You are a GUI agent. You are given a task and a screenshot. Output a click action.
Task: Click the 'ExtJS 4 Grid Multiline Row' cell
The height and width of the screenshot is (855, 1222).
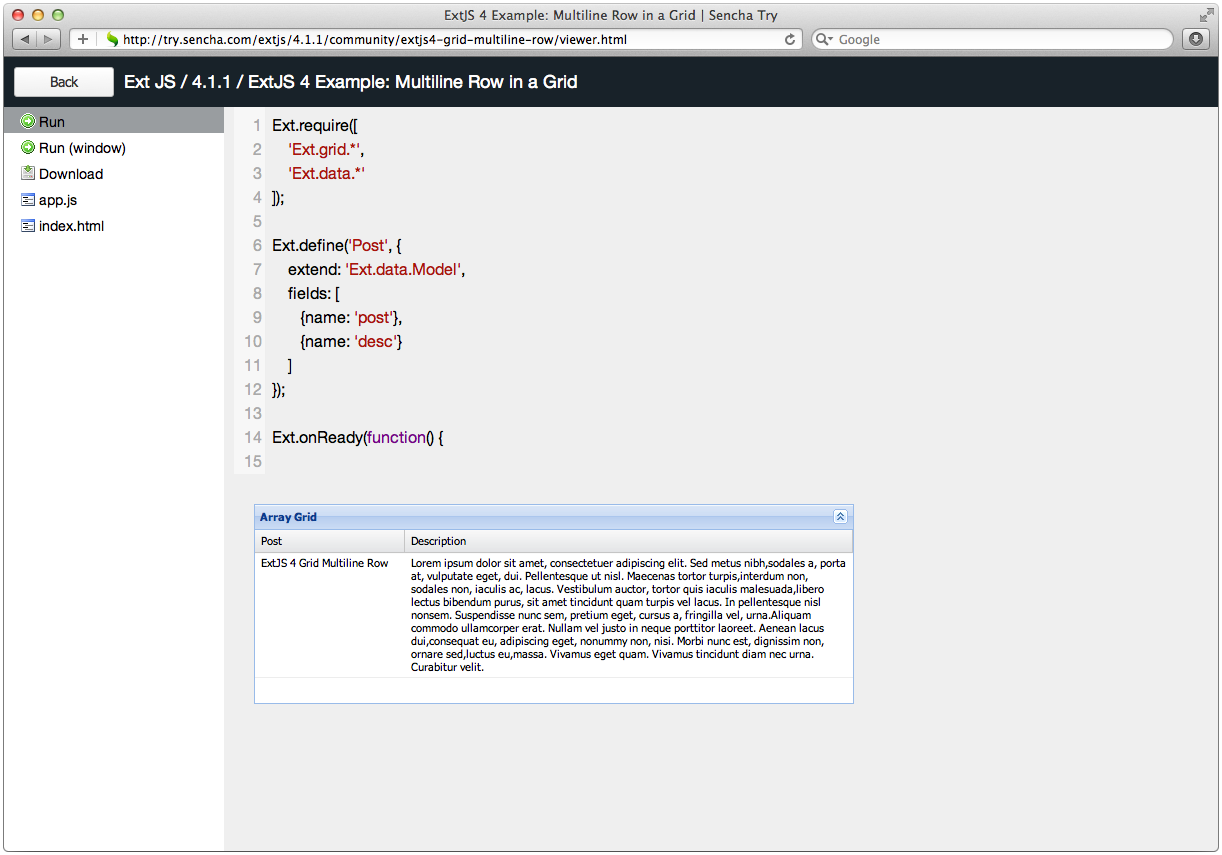click(330, 615)
